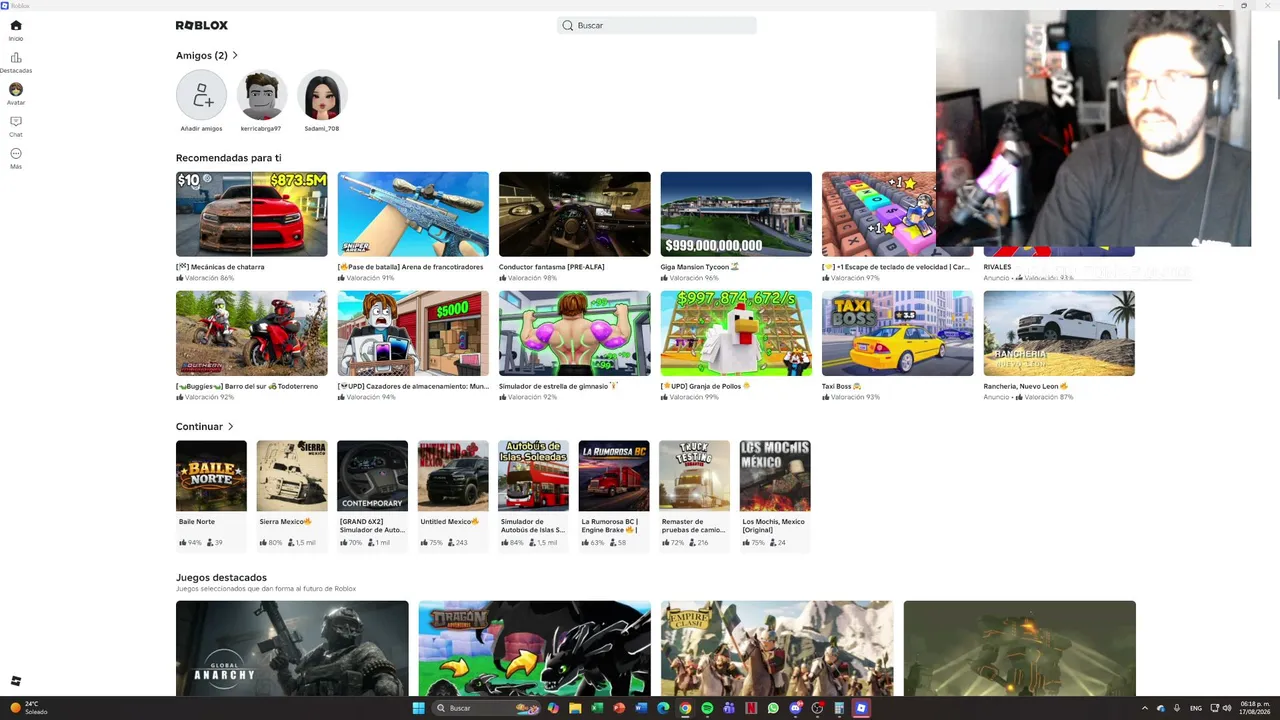Open the featured Dragon game banner
The image size is (1280, 720).
point(535,648)
